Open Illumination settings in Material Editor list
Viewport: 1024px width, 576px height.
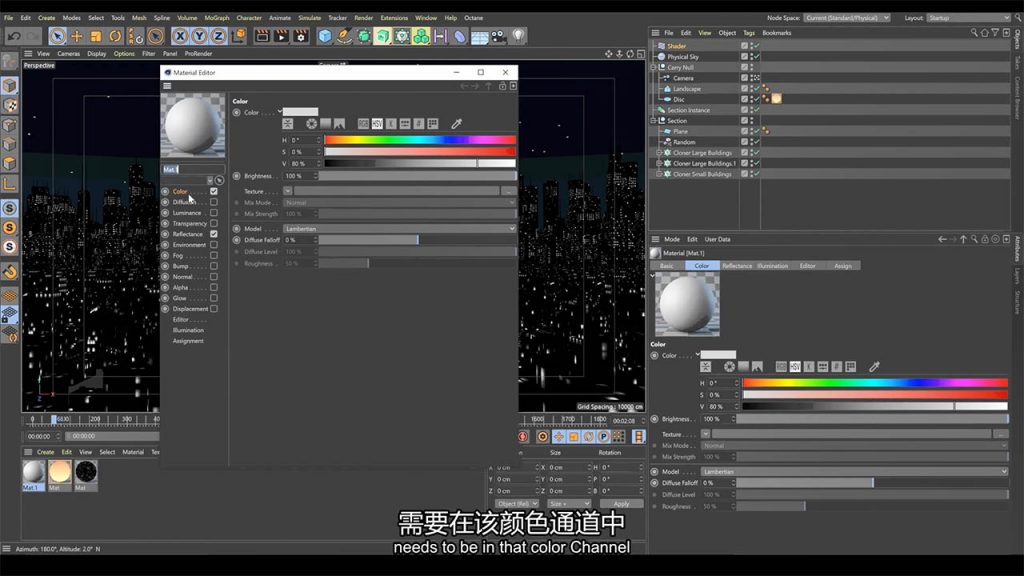click(x=188, y=330)
